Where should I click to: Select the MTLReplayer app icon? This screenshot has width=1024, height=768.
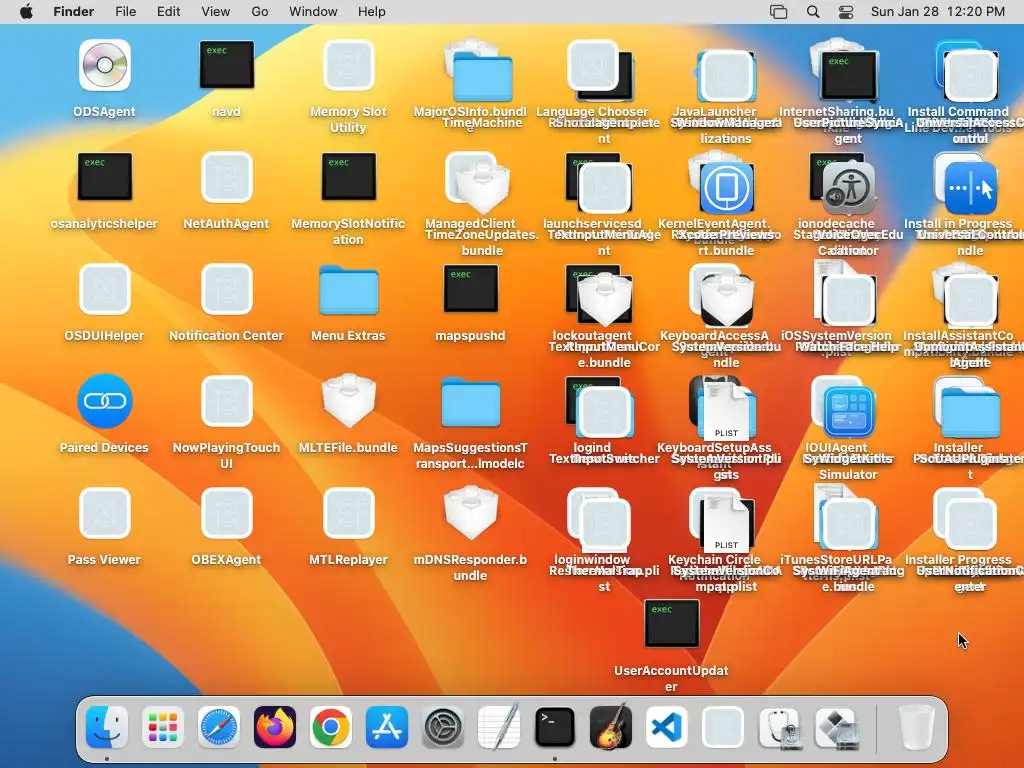(x=349, y=513)
